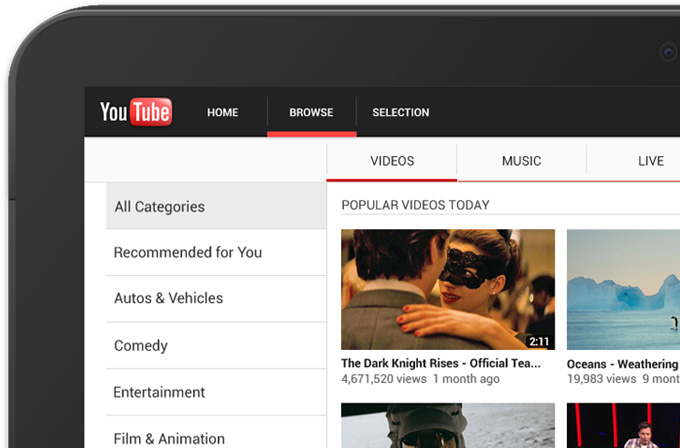Click 'The Dark Knight Rises - Official Tea...' title
Viewport: 680px width, 448px height.
(x=441, y=363)
